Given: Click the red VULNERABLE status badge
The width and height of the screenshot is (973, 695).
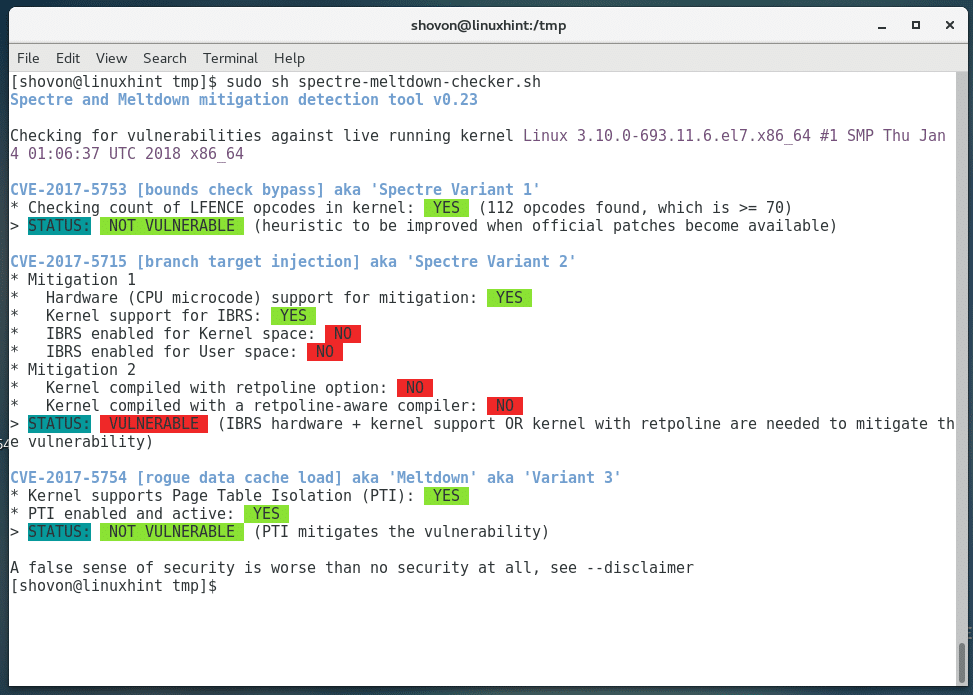Looking at the screenshot, I should [x=153, y=424].
